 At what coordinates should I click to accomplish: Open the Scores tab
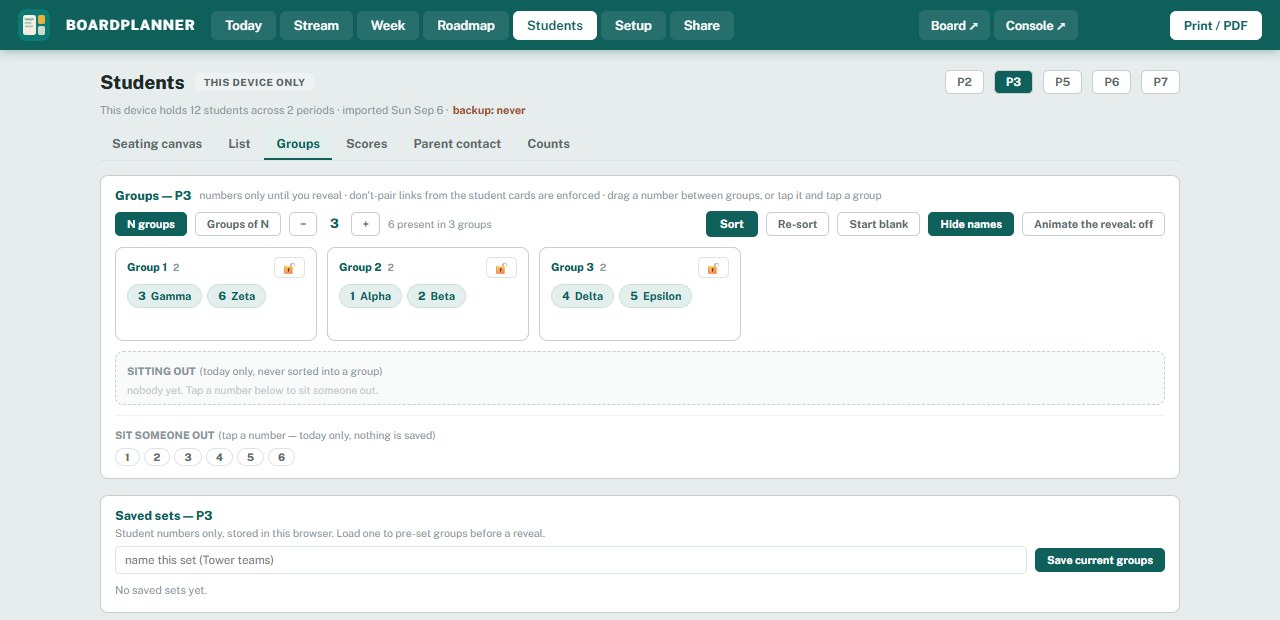pyautogui.click(x=367, y=144)
